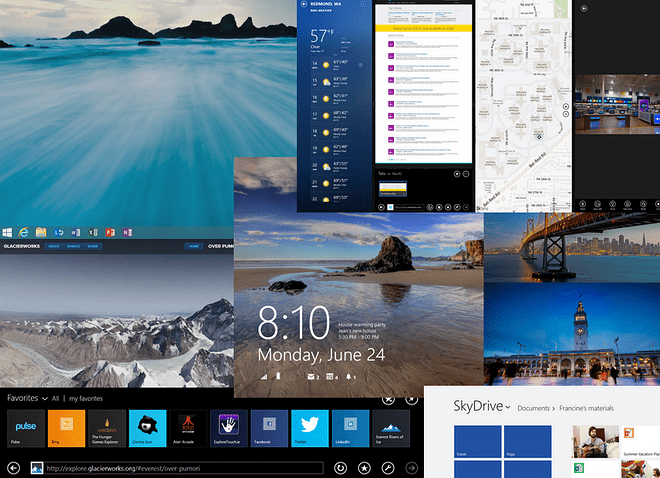Click the REDMOND, WA location heading
The height and width of the screenshot is (478, 660).
(x=325, y=4)
